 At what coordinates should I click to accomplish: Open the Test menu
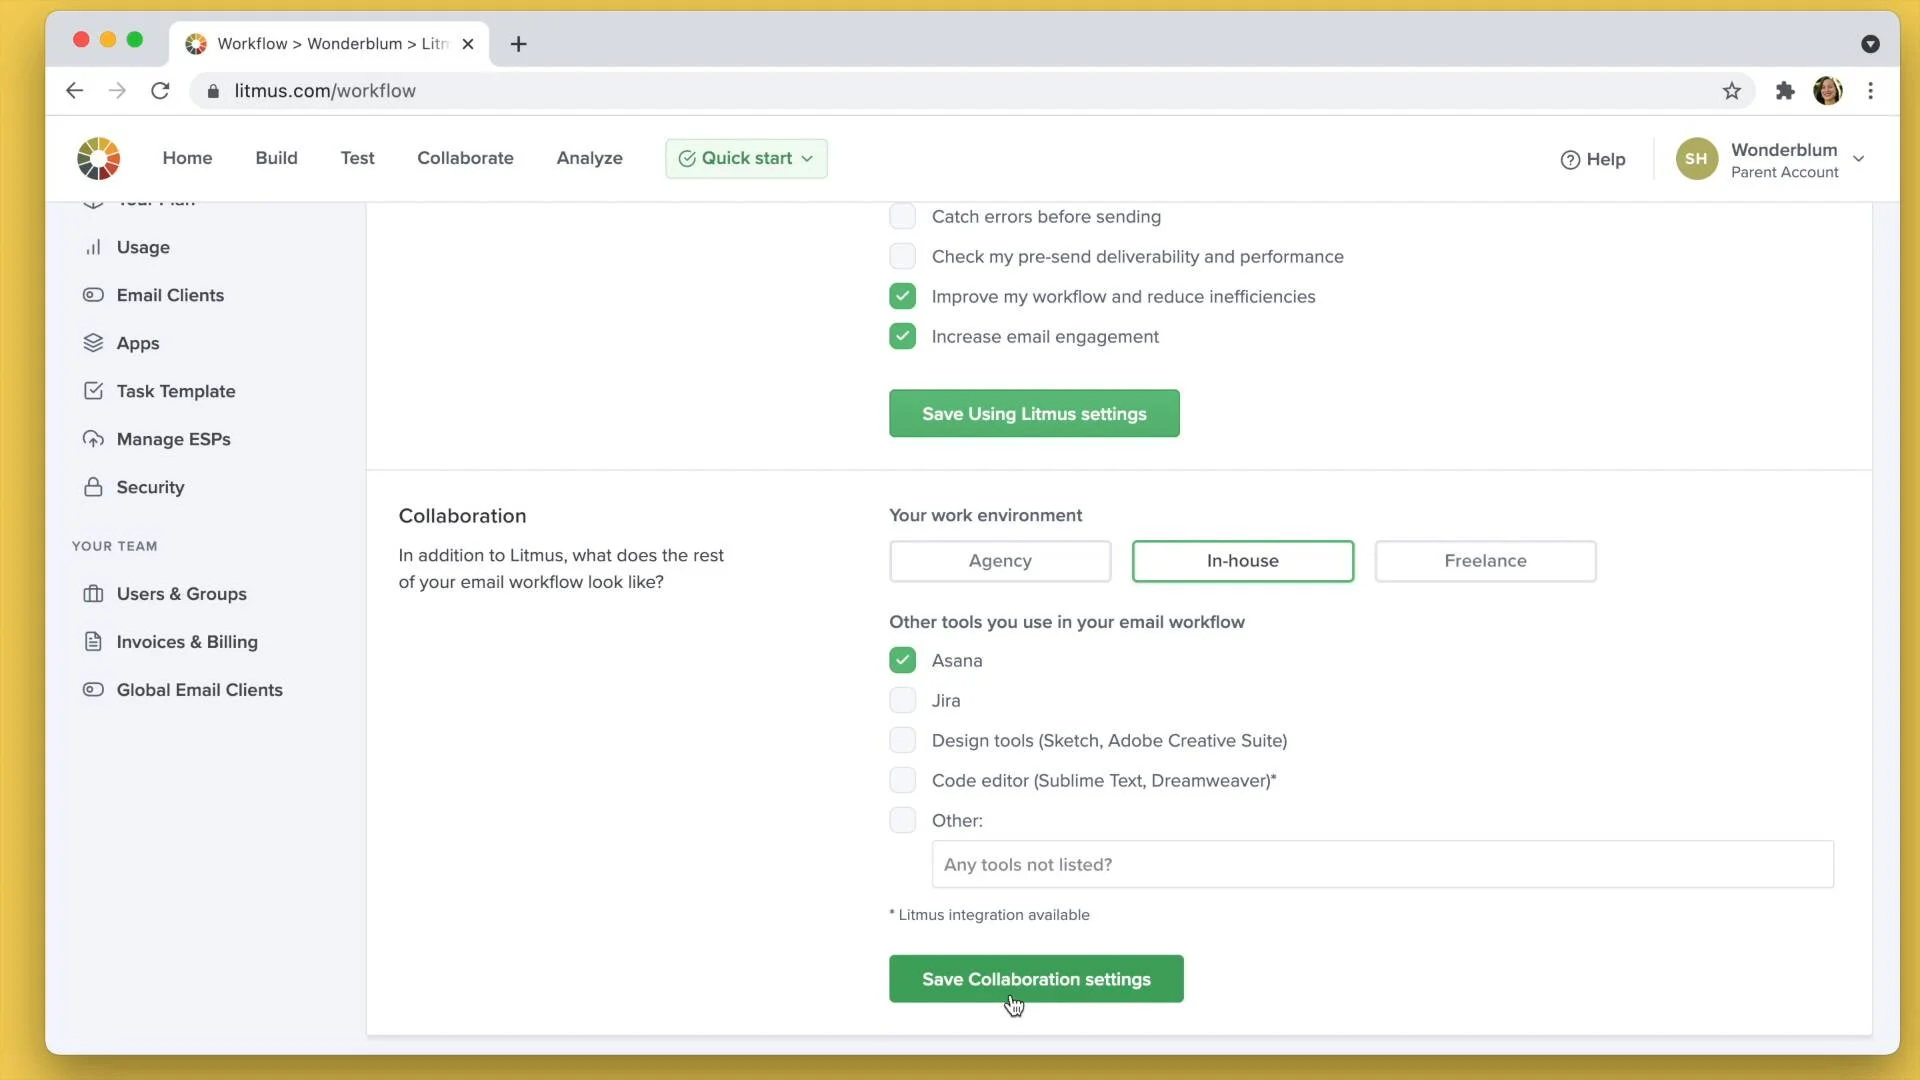point(357,158)
